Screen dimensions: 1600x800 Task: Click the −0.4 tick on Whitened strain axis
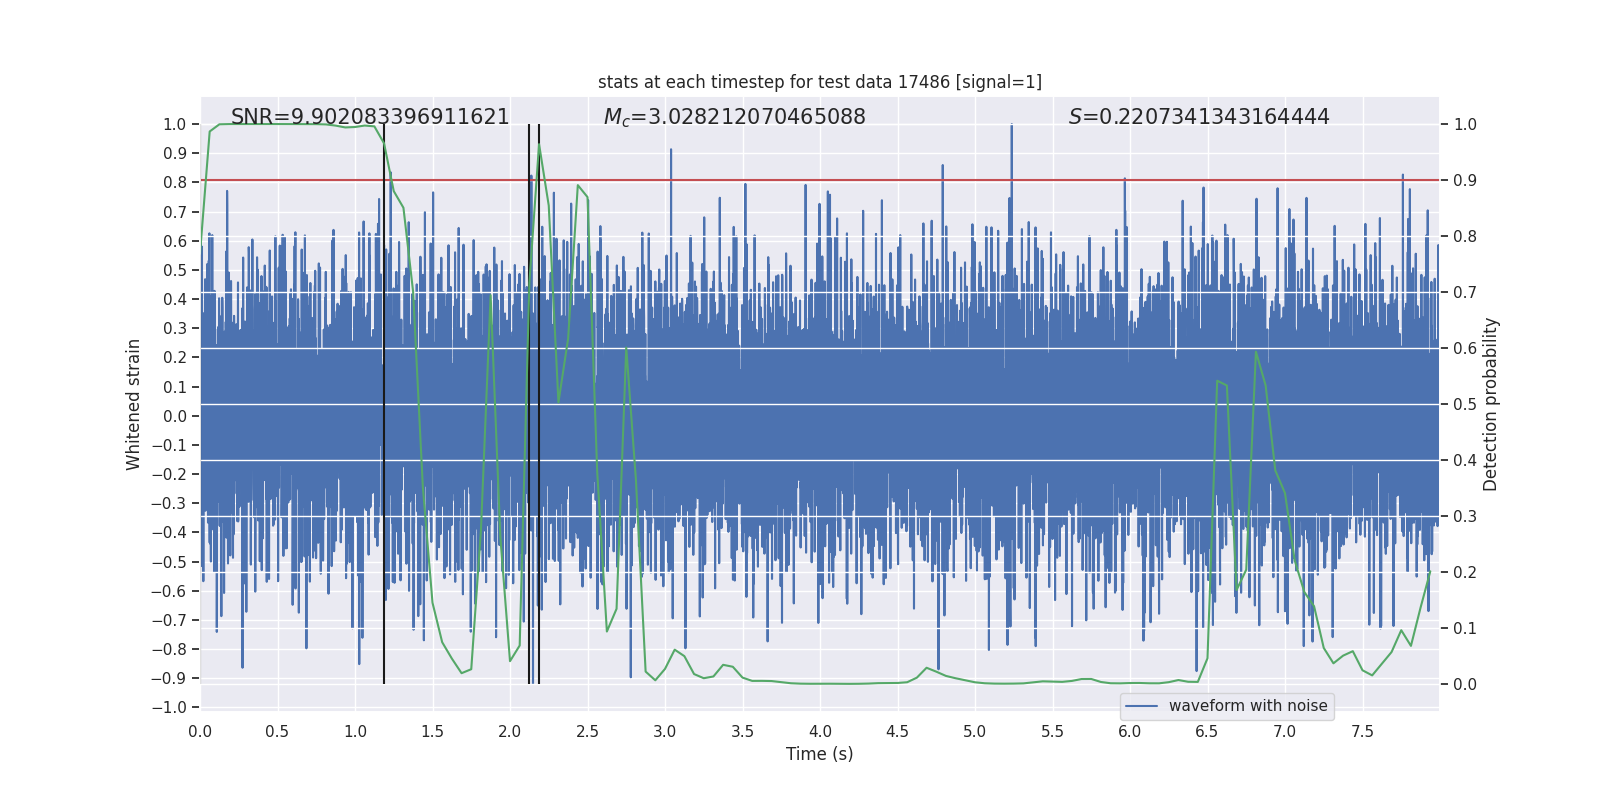[x=169, y=533]
